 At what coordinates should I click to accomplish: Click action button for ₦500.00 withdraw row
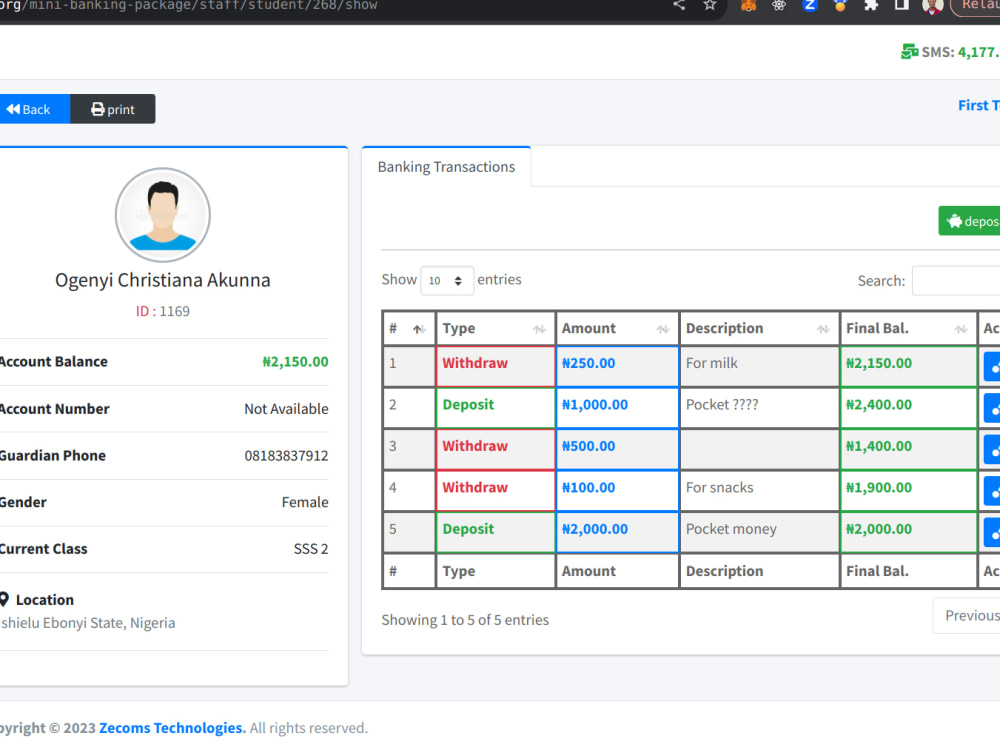tap(992, 450)
